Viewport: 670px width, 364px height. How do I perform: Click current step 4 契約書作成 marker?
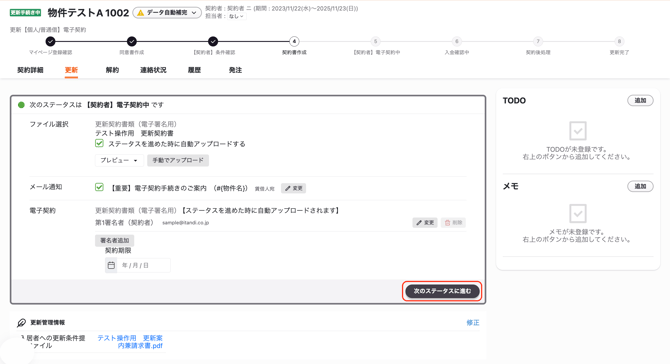[294, 41]
